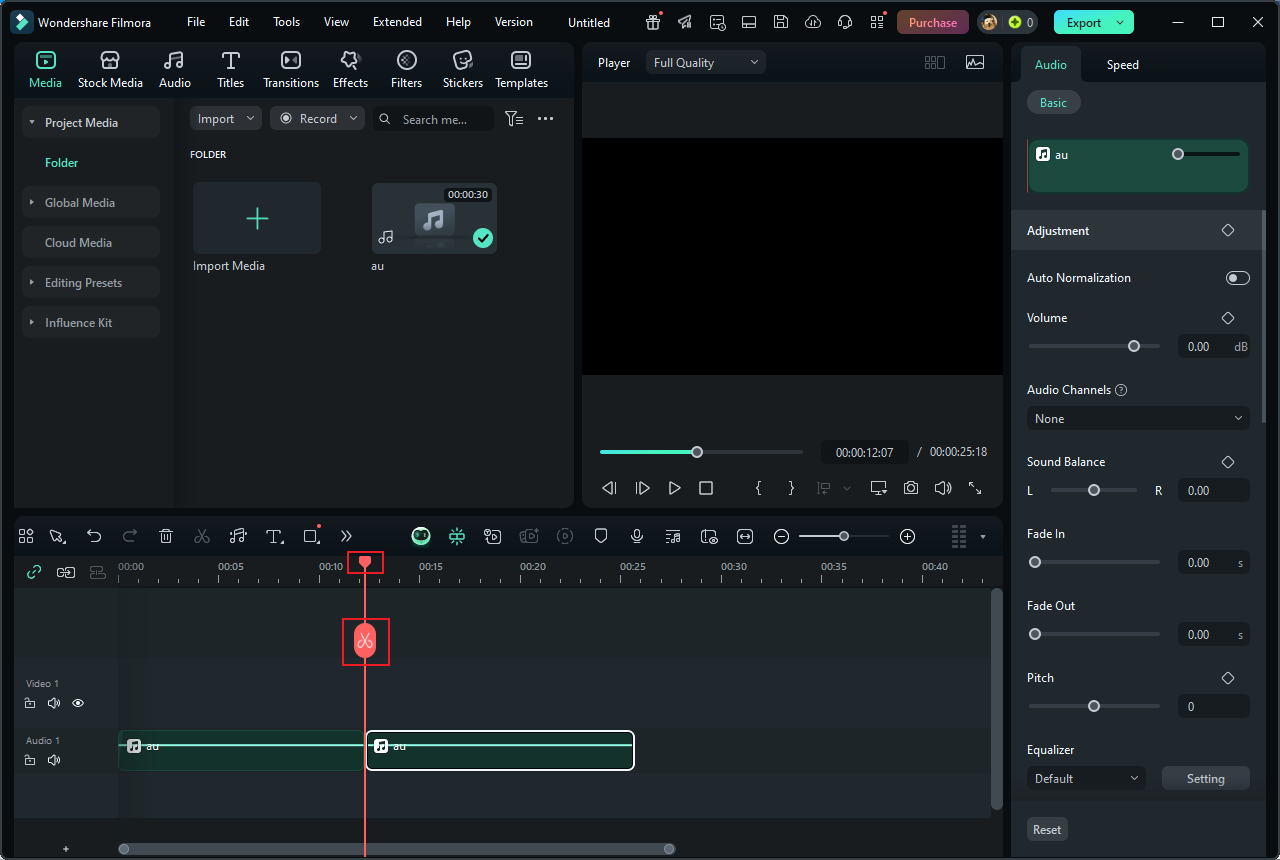
Task: Switch to the Speed tab
Action: click(x=1122, y=65)
